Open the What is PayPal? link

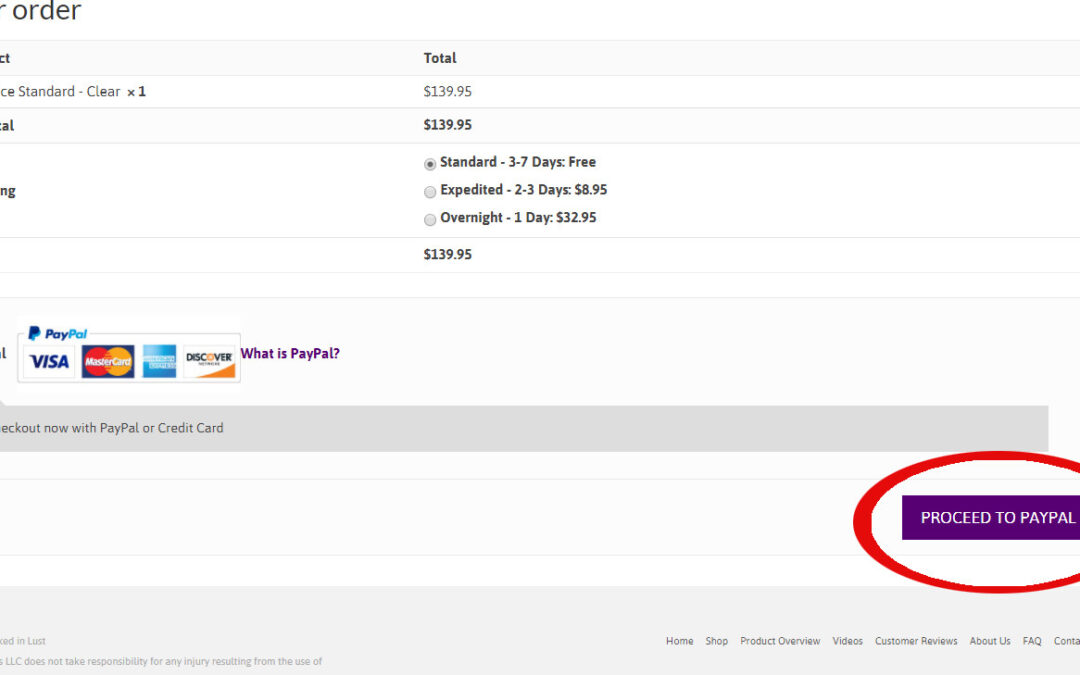[x=290, y=353]
